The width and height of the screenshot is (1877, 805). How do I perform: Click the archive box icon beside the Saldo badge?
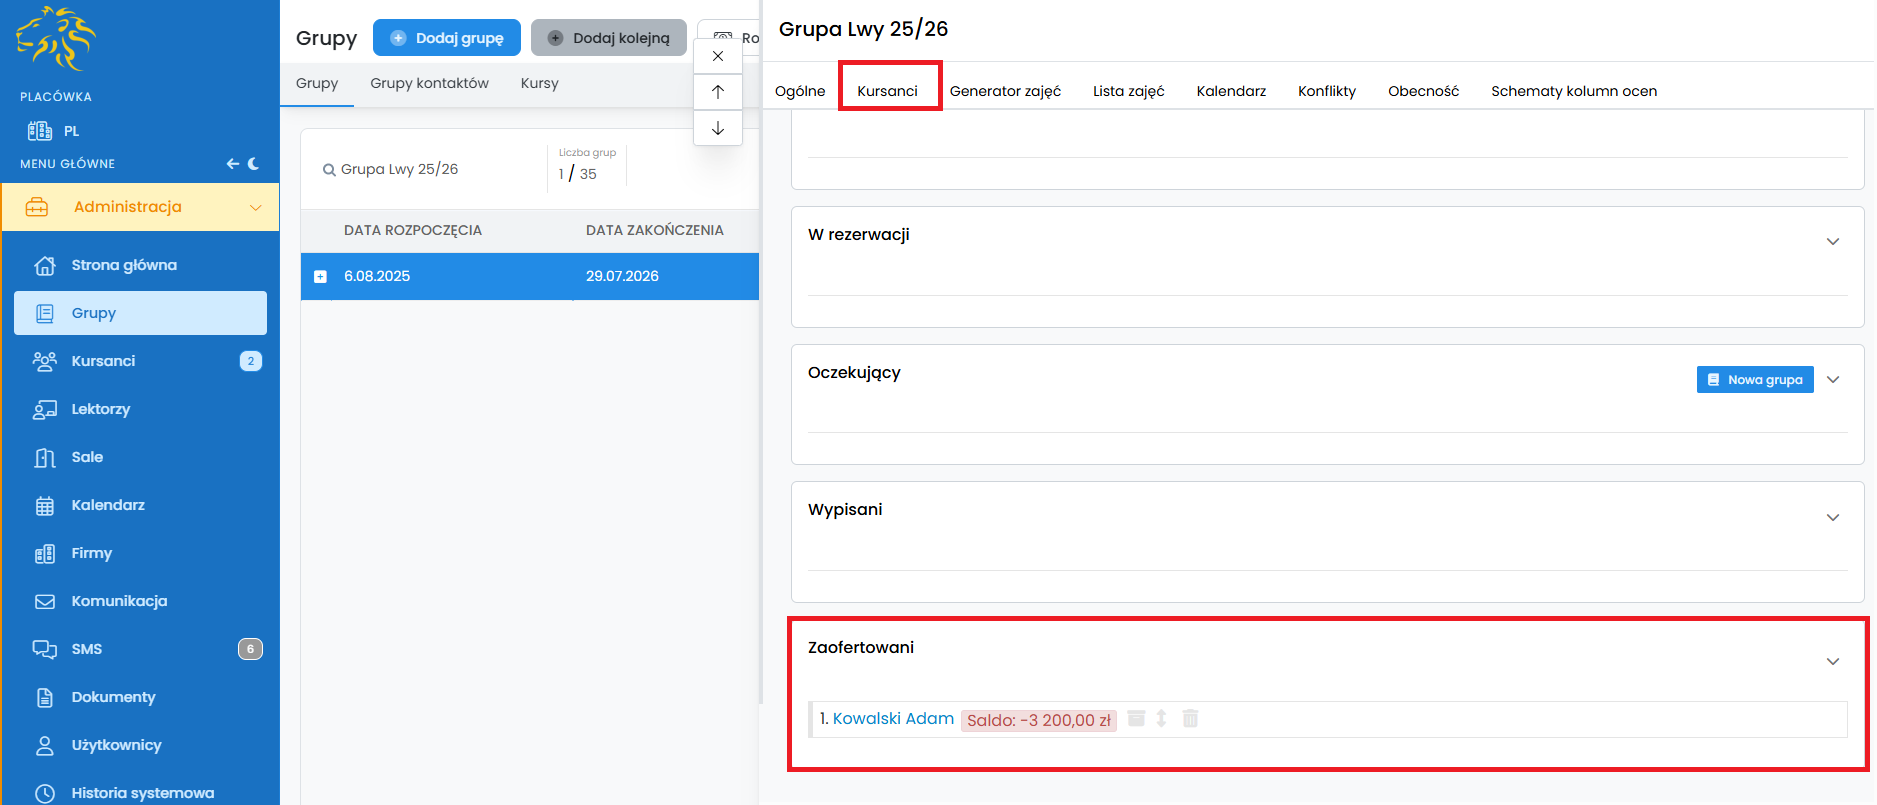point(1136,718)
